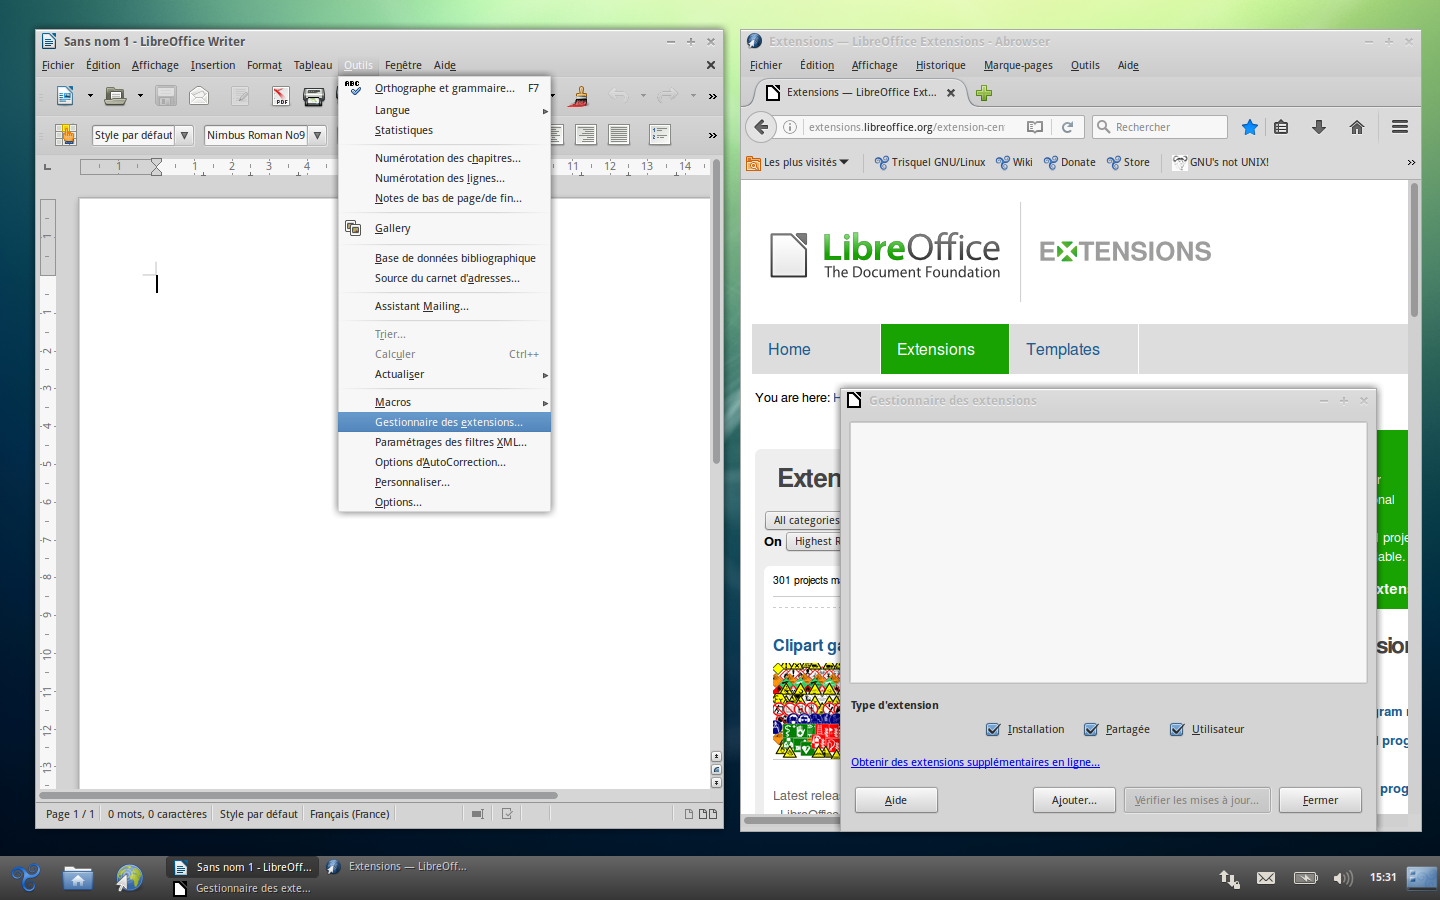Expand the Langue submenu
The image size is (1440, 900).
(444, 110)
